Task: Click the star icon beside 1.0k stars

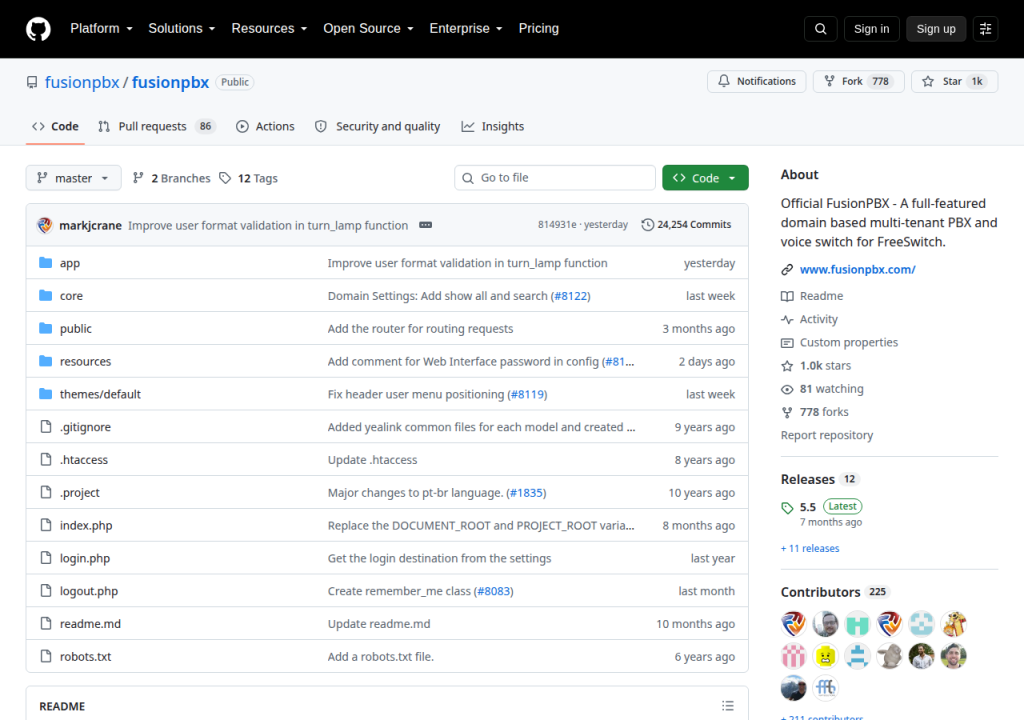Action: (787, 366)
